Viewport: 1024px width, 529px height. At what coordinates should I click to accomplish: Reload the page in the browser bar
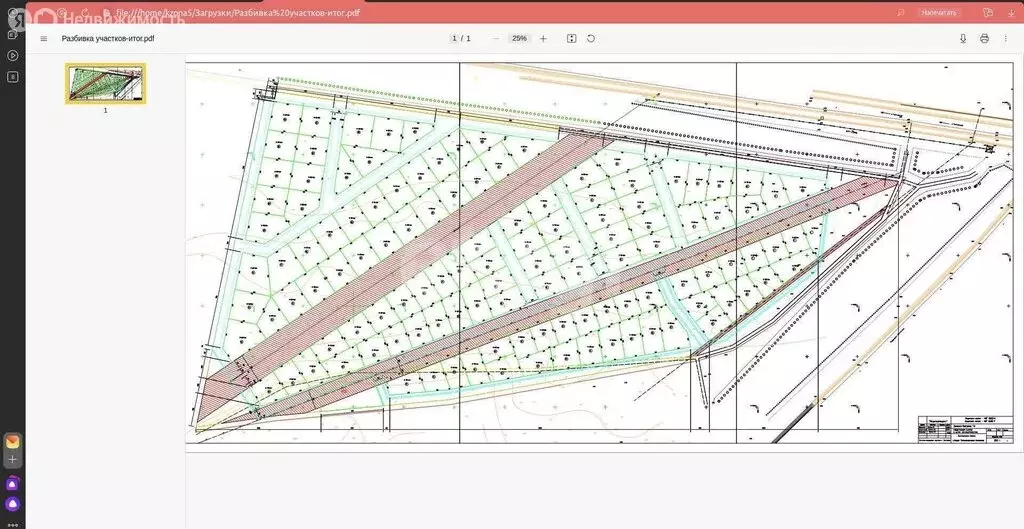[x=83, y=13]
